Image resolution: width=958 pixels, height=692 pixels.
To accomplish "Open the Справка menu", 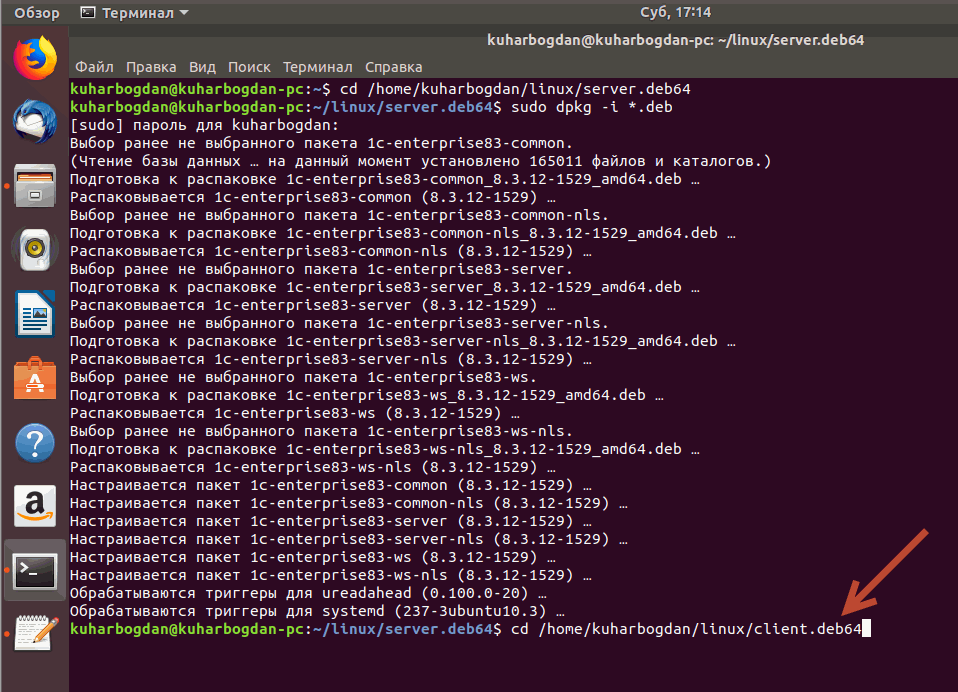I will (x=393, y=67).
